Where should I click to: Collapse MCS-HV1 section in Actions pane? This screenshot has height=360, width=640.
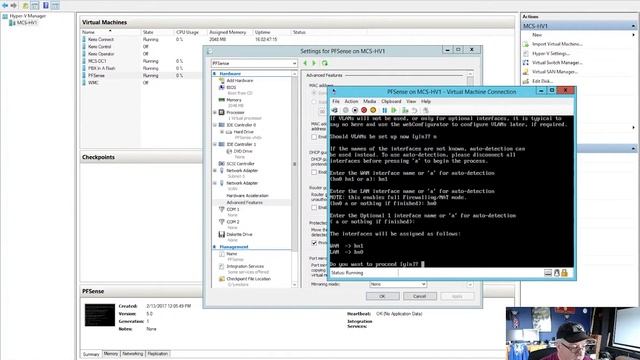tap(633, 26)
